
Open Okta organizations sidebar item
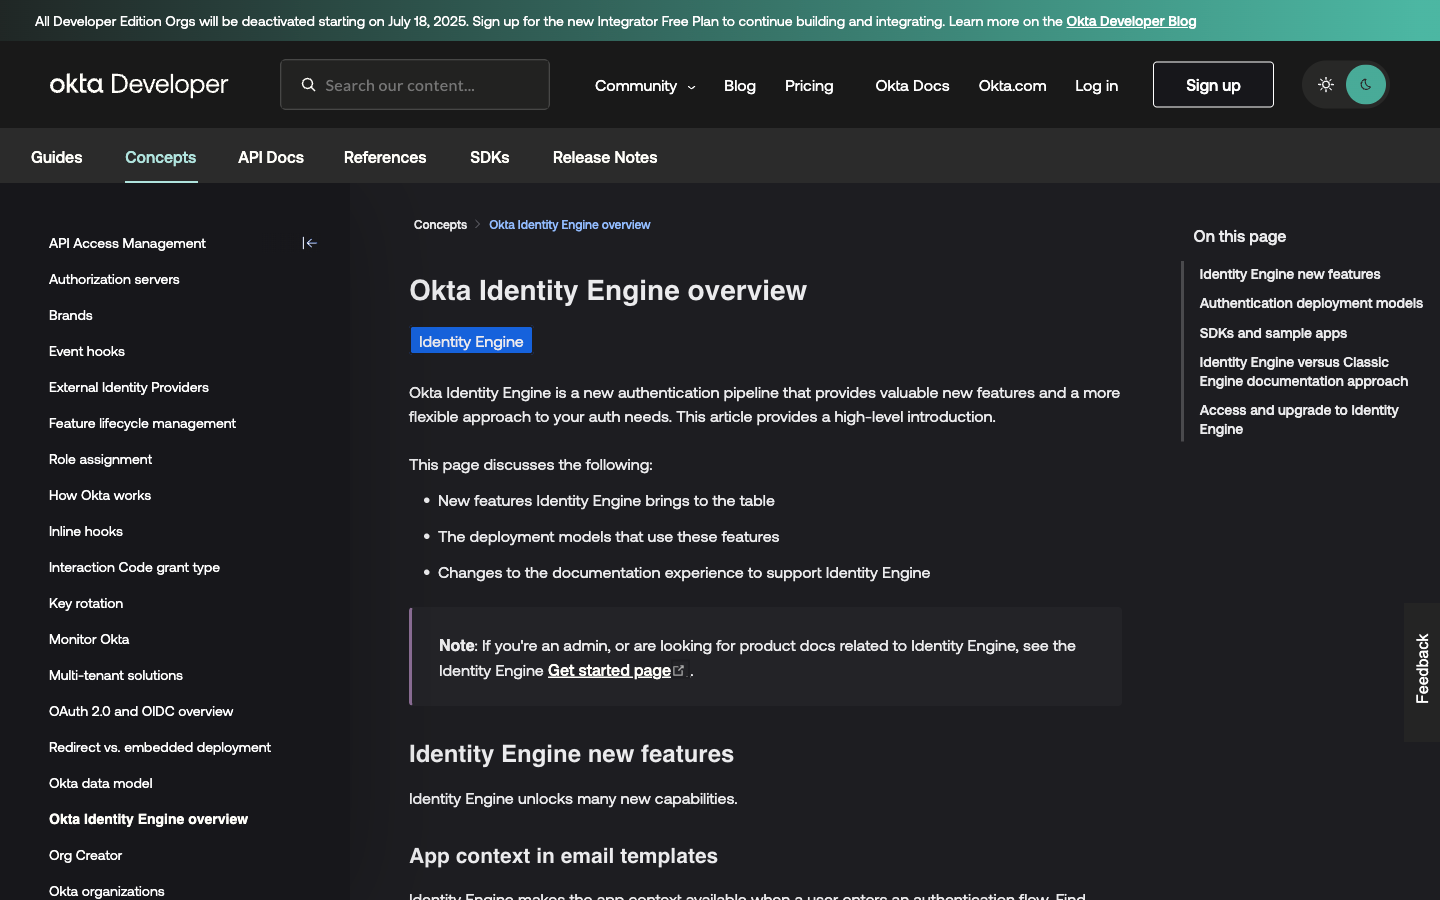107,891
